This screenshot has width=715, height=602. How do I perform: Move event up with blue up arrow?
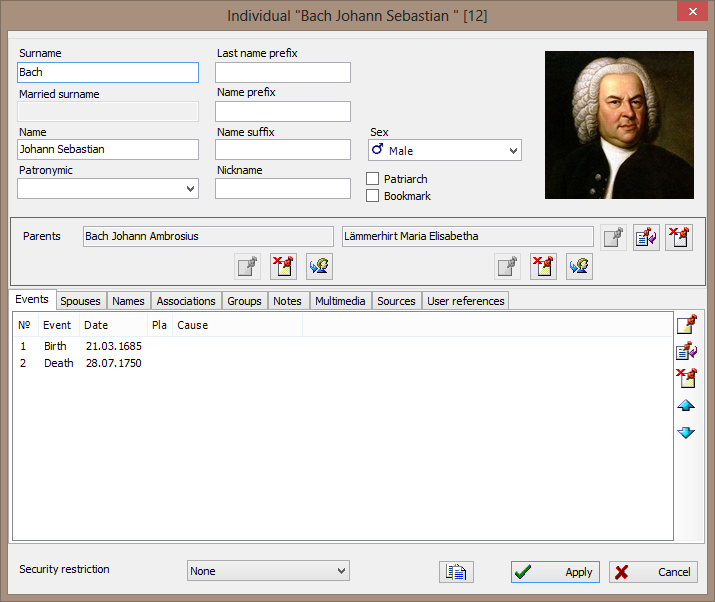686,406
